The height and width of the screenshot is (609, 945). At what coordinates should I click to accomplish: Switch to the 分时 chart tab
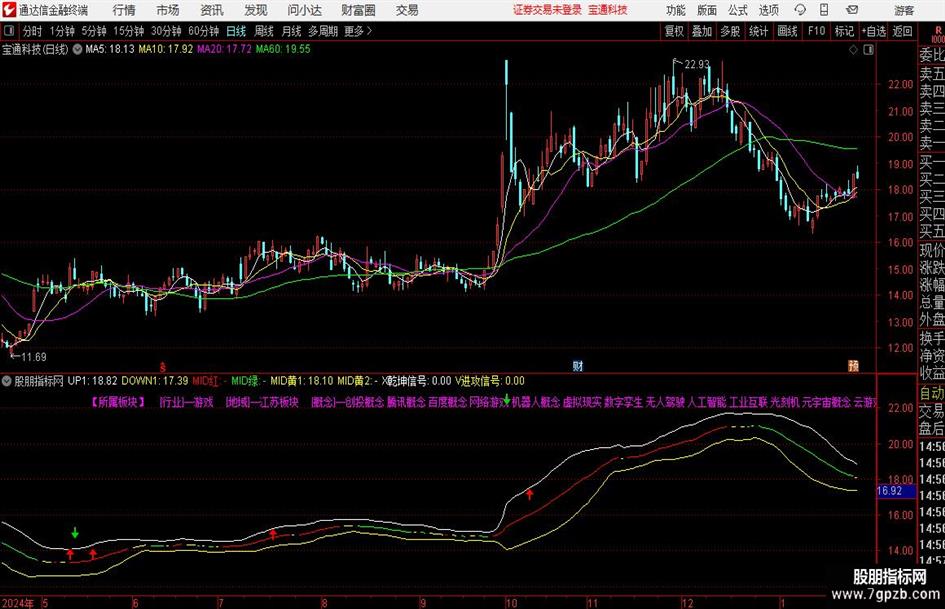(33, 31)
